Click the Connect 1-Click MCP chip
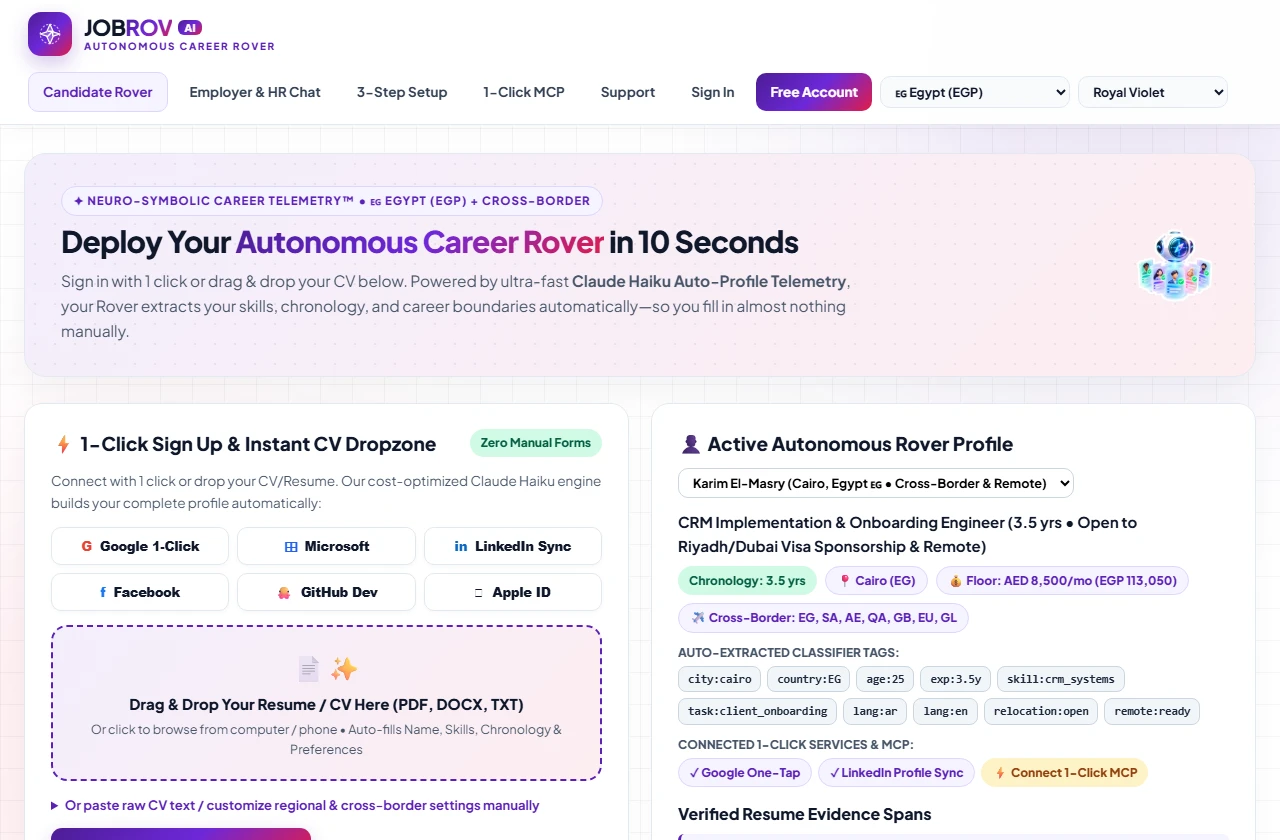Image resolution: width=1280 pixels, height=840 pixels. (x=1065, y=772)
